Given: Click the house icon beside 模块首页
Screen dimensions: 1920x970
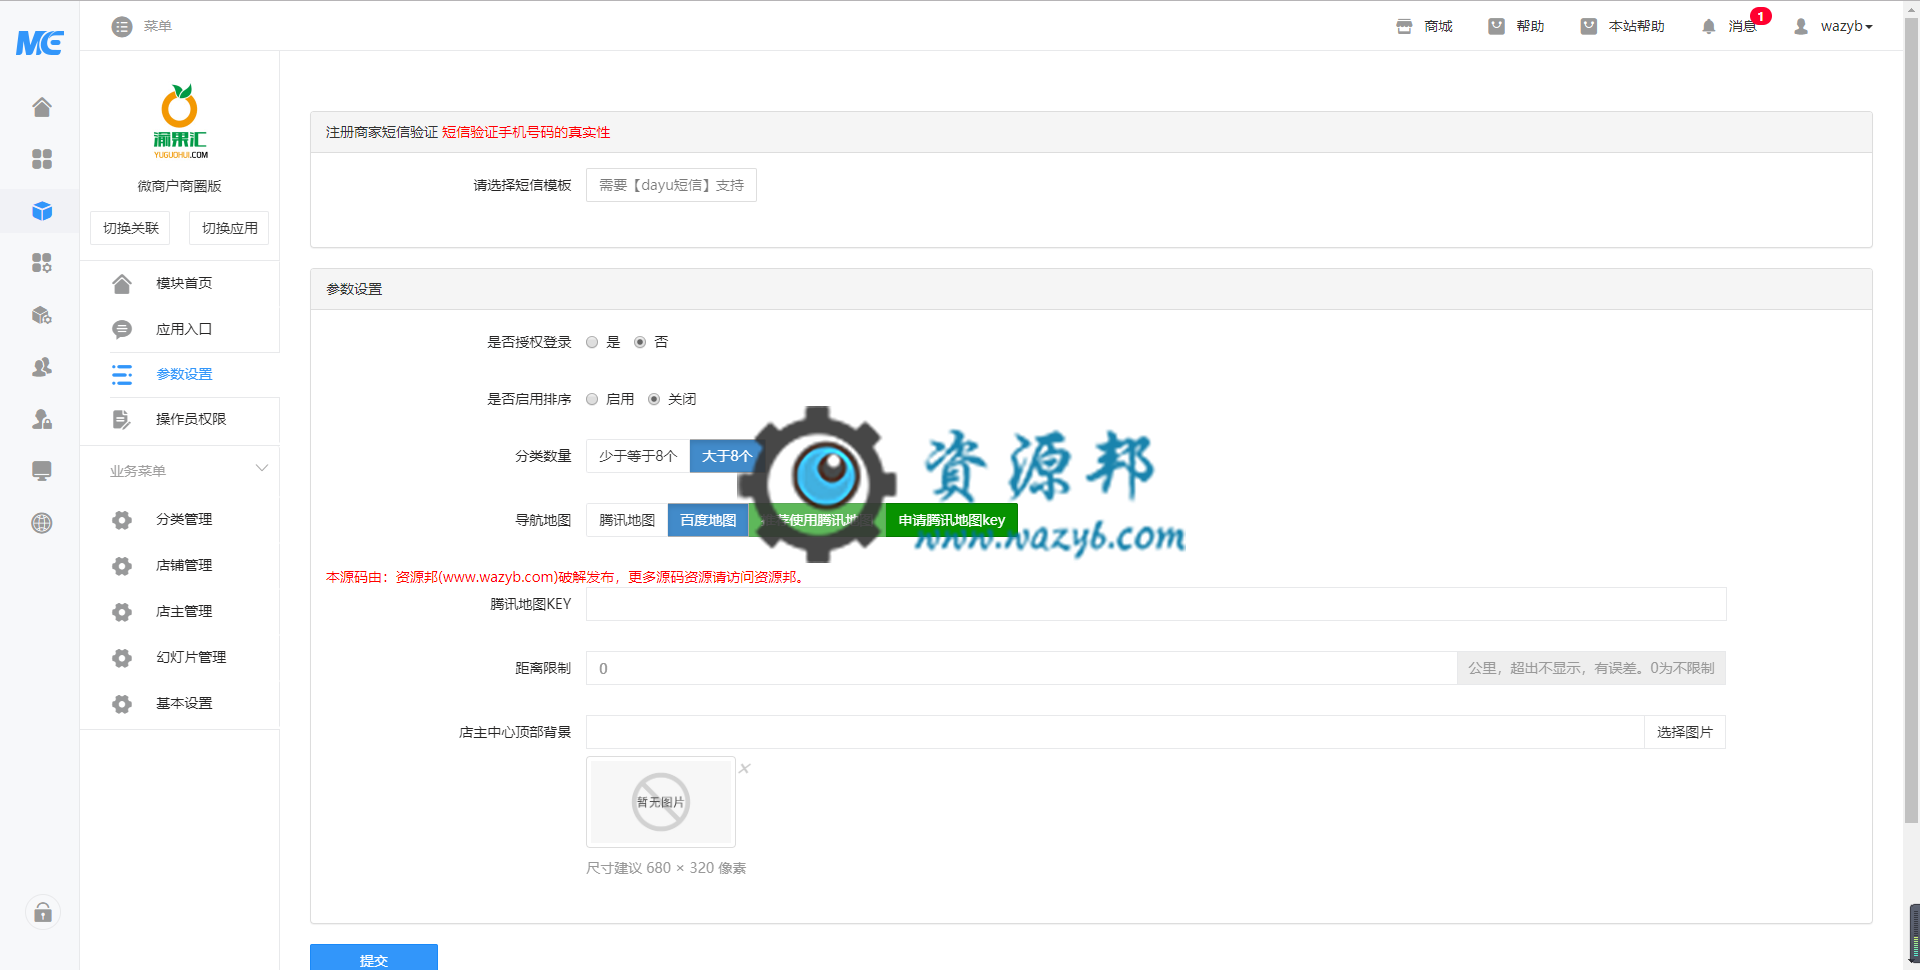Looking at the screenshot, I should 122,284.
